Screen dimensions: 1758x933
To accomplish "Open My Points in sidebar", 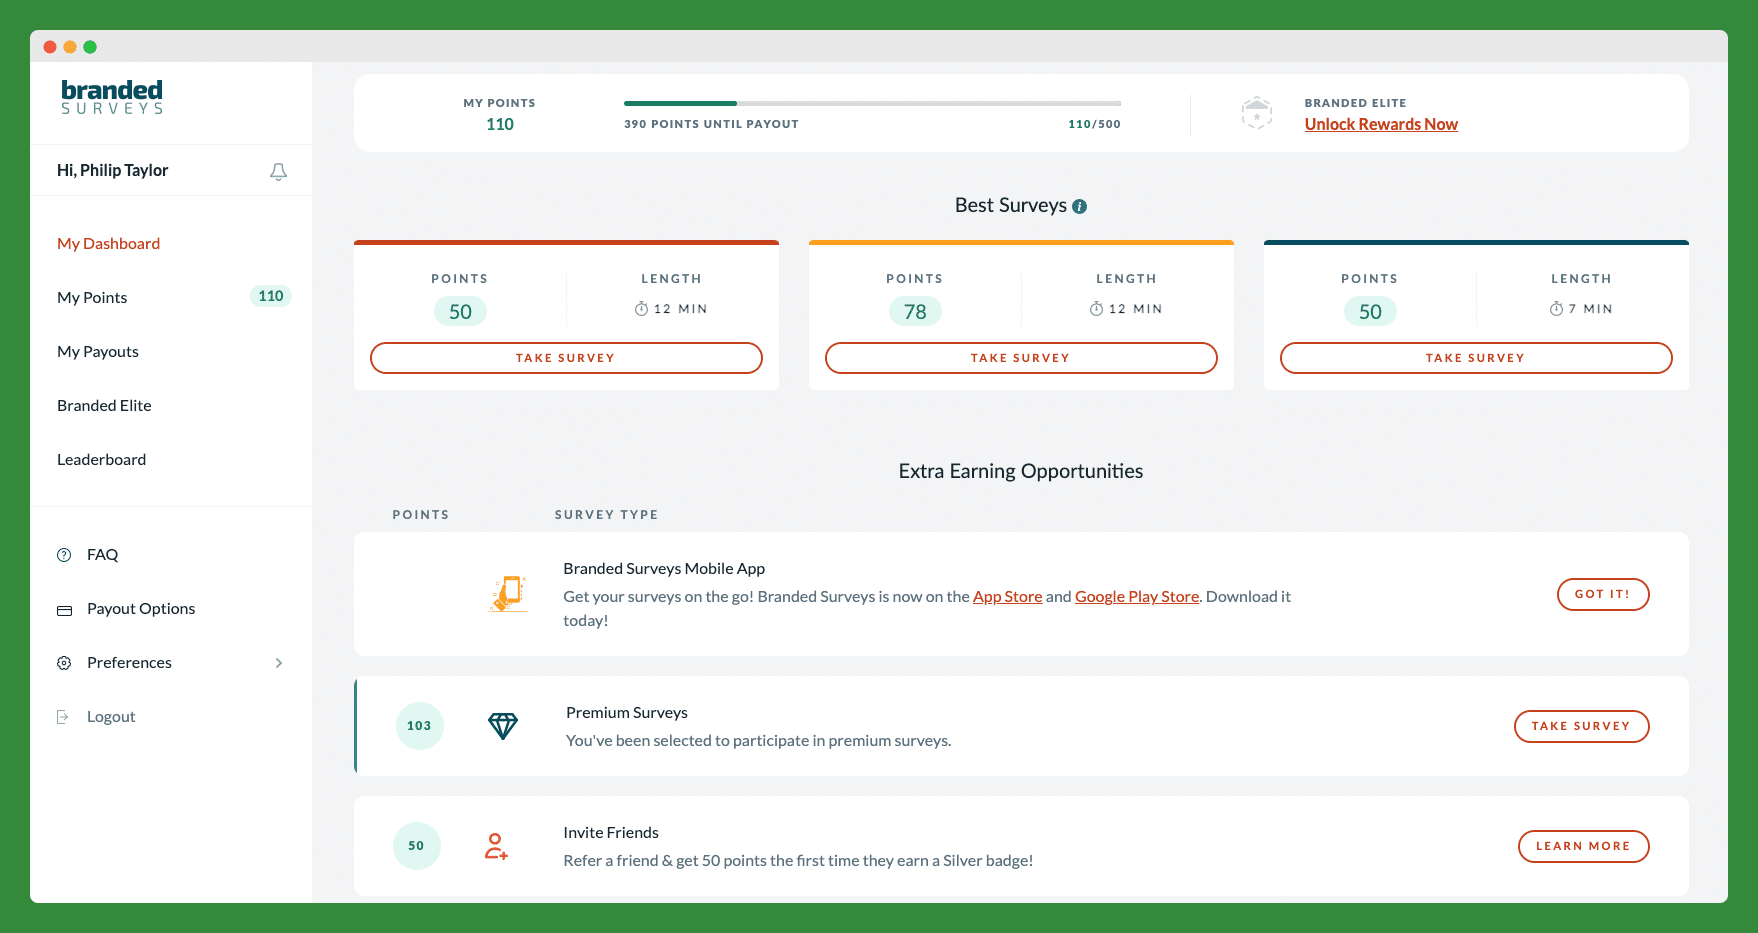I will coord(92,298).
